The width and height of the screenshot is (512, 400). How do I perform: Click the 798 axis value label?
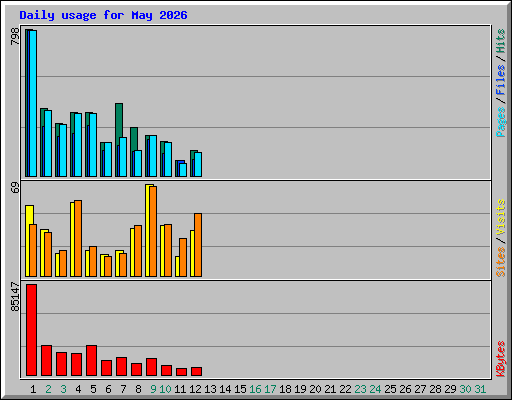tap(15, 36)
